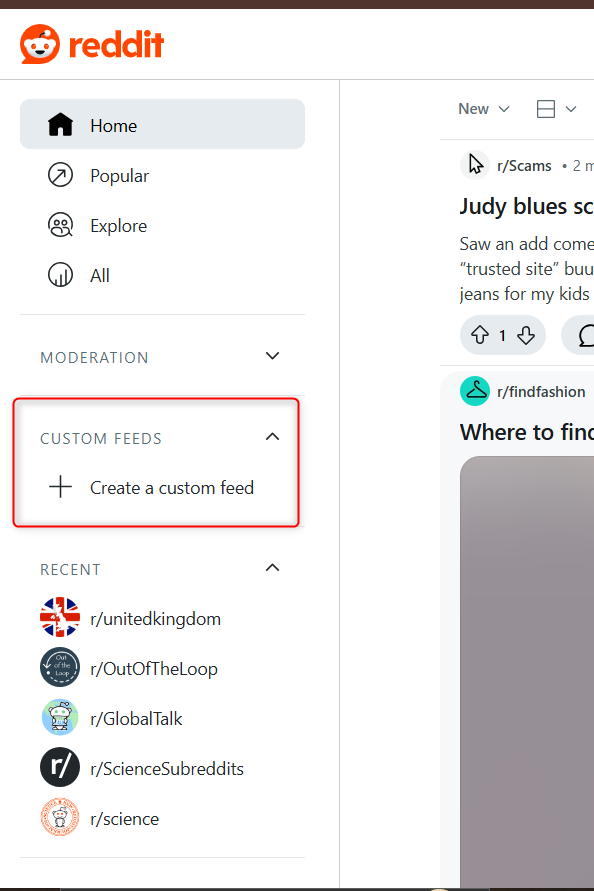The width and height of the screenshot is (594, 891).
Task: Open the post layout view dropdown
Action: coord(554,108)
